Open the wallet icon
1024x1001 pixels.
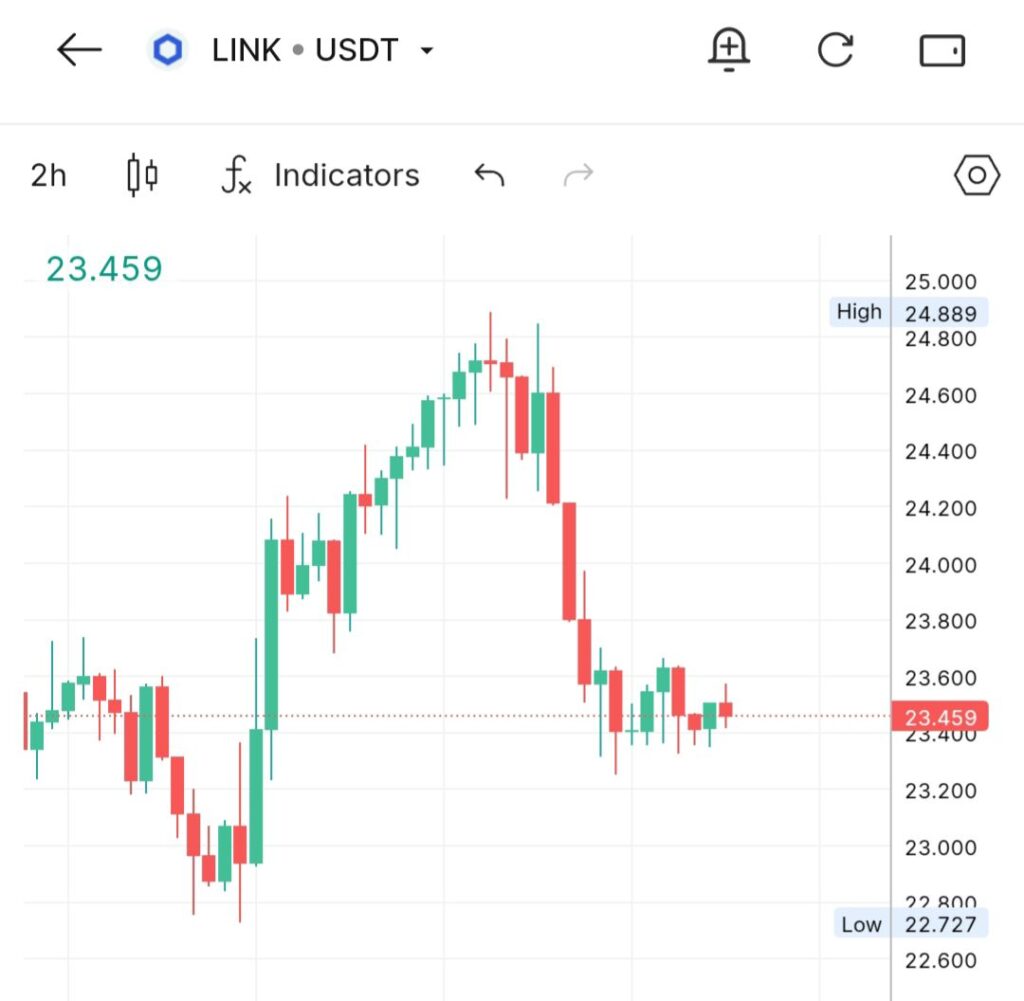[942, 50]
